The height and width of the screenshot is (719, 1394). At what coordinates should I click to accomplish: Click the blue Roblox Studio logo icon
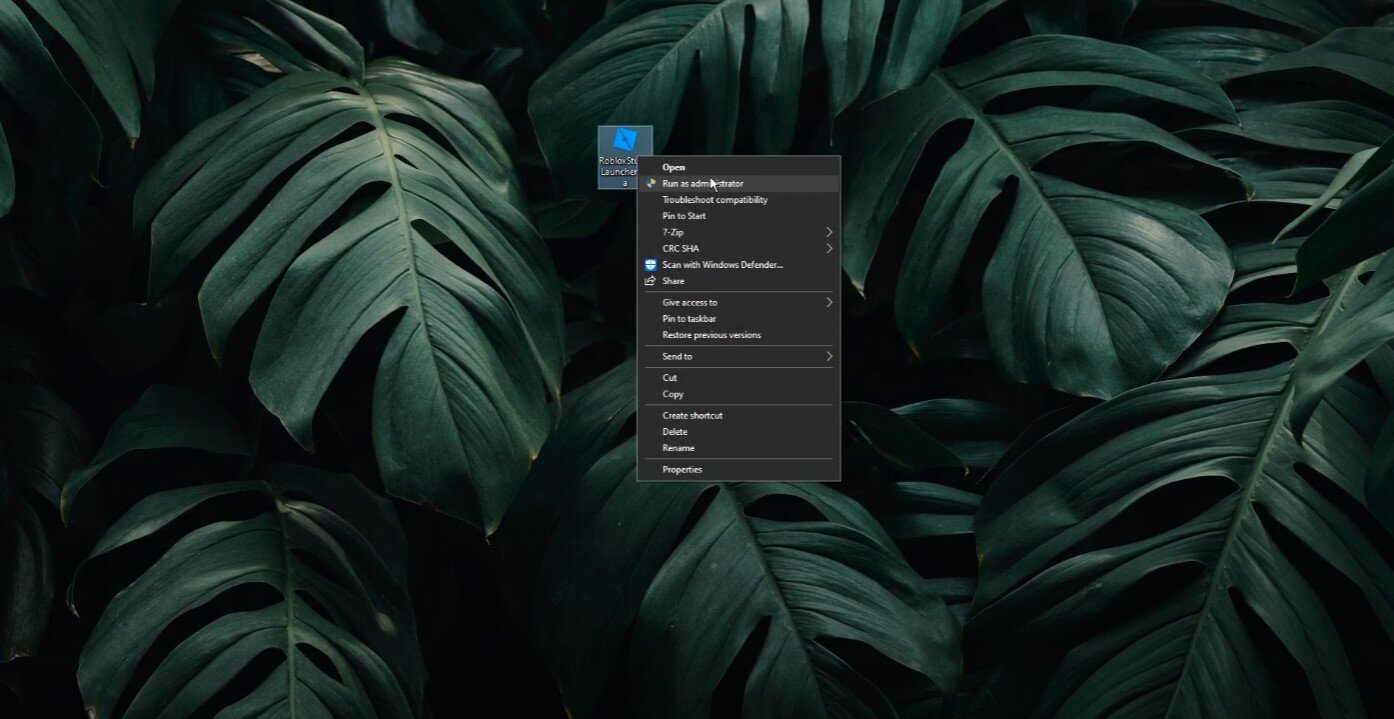click(x=625, y=141)
